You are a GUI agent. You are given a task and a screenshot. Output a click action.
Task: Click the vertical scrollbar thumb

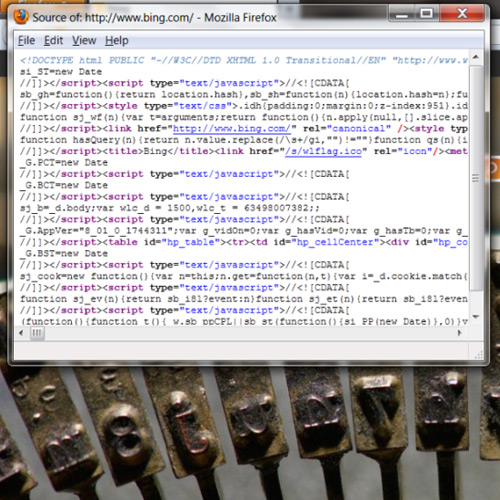tap(476, 178)
